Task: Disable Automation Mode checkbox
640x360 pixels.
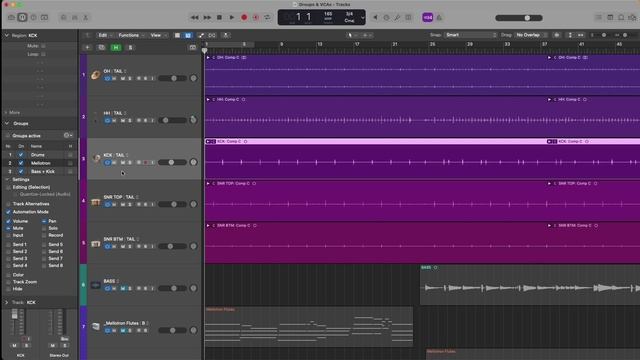Action: 8,212
